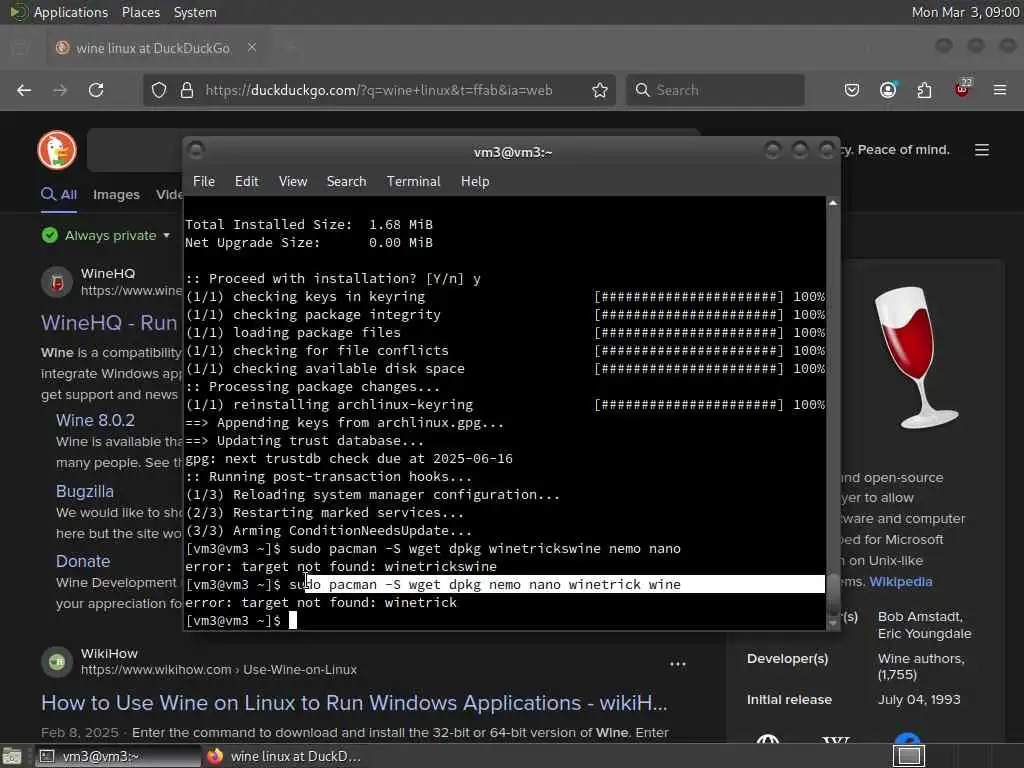Viewport: 1024px width, 768px height.
Task: Open the Firefox account icon
Action: (x=888, y=90)
